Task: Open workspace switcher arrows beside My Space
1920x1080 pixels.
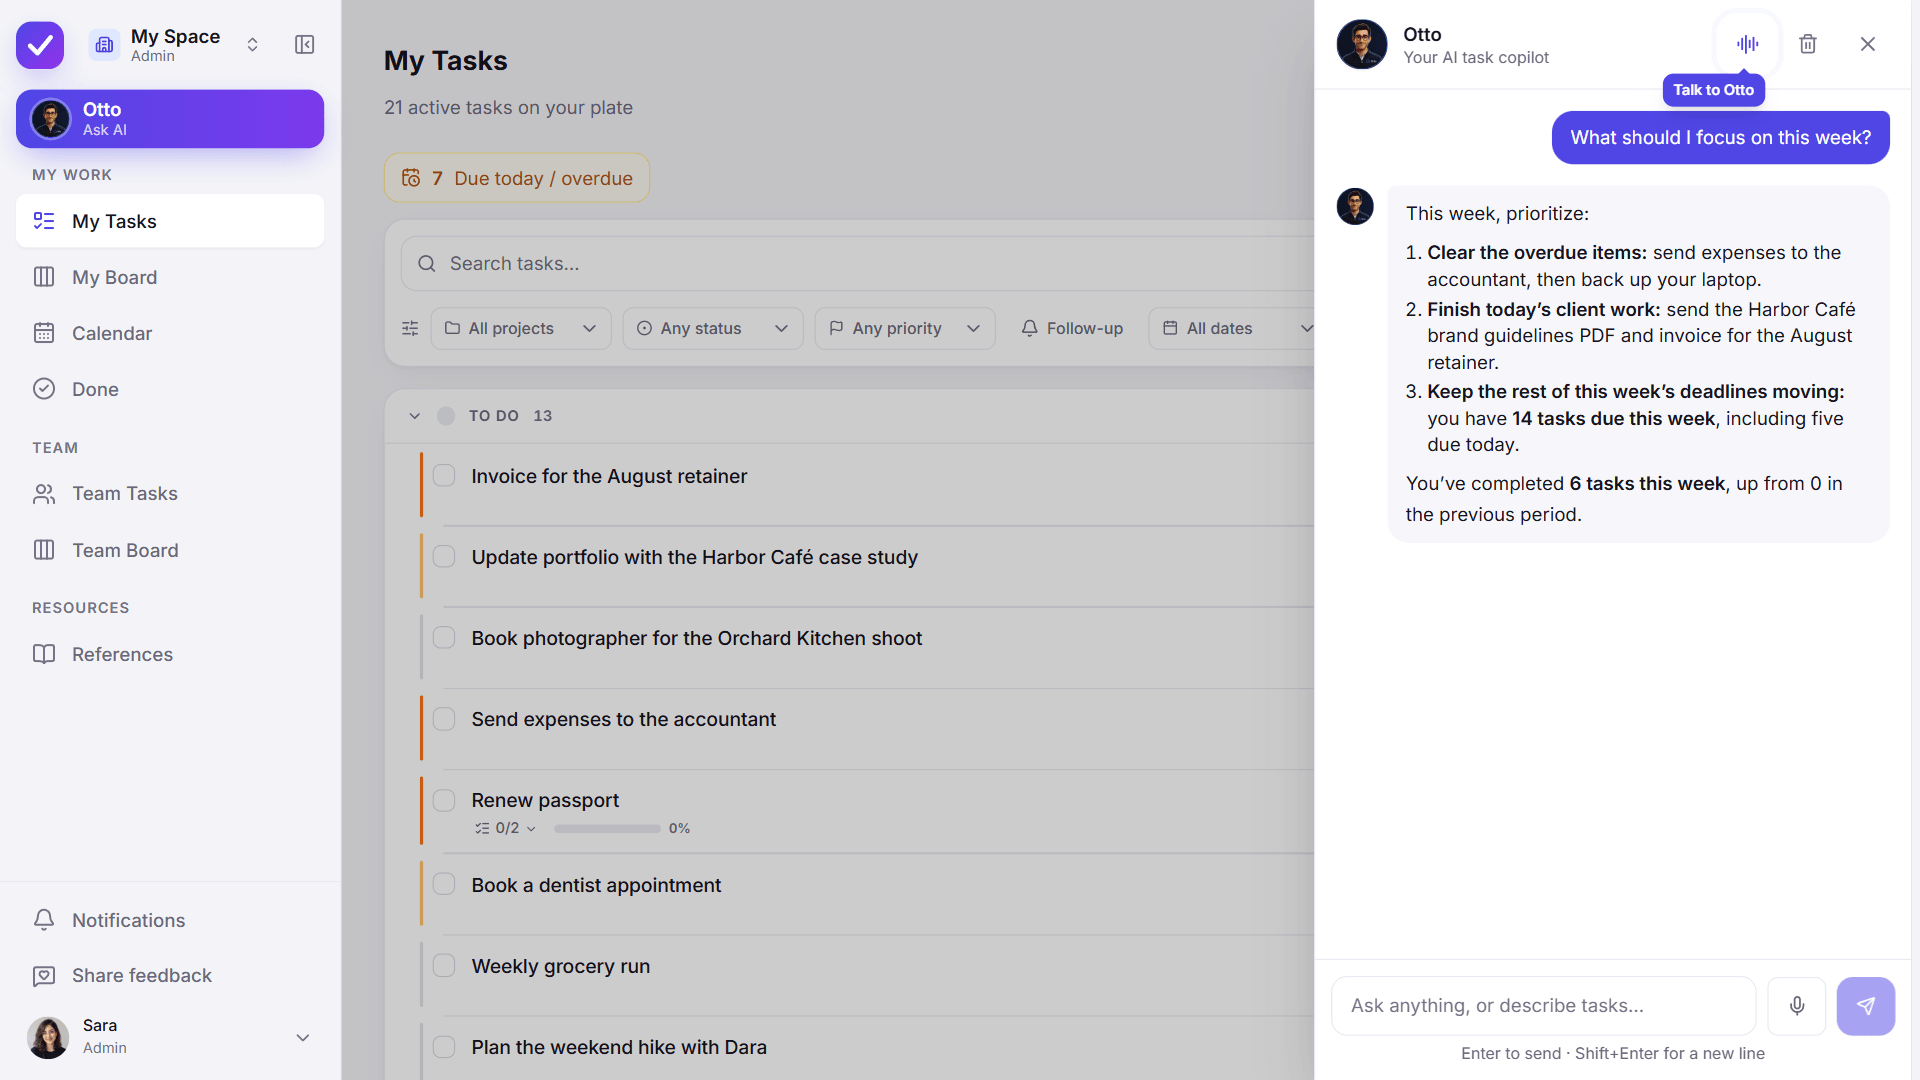Action: coord(253,45)
